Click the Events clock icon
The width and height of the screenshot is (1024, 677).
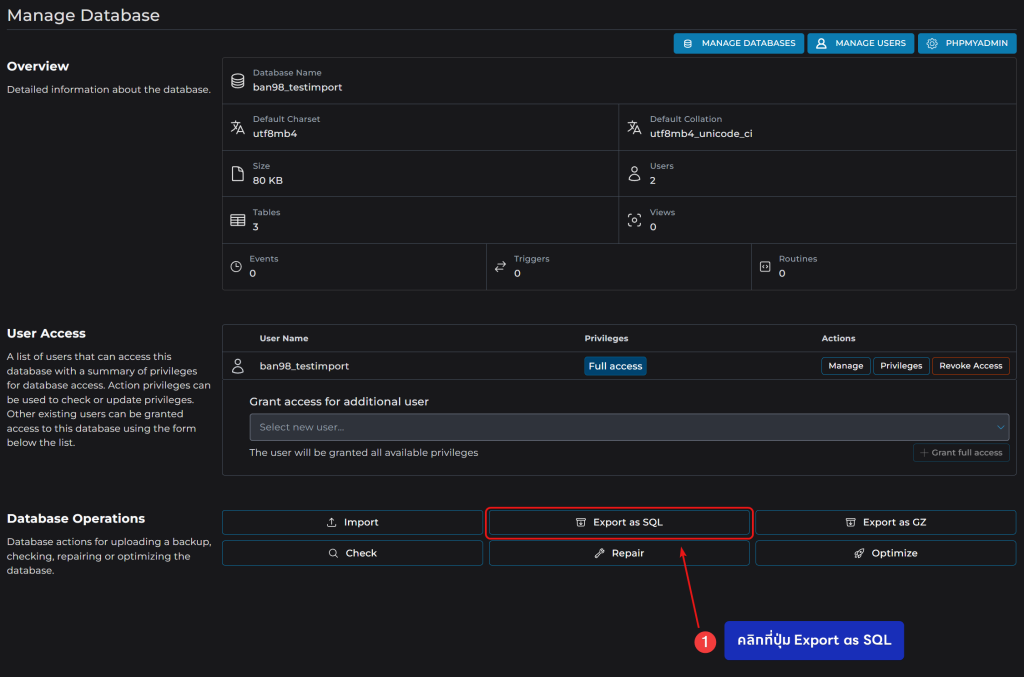pyautogui.click(x=236, y=267)
